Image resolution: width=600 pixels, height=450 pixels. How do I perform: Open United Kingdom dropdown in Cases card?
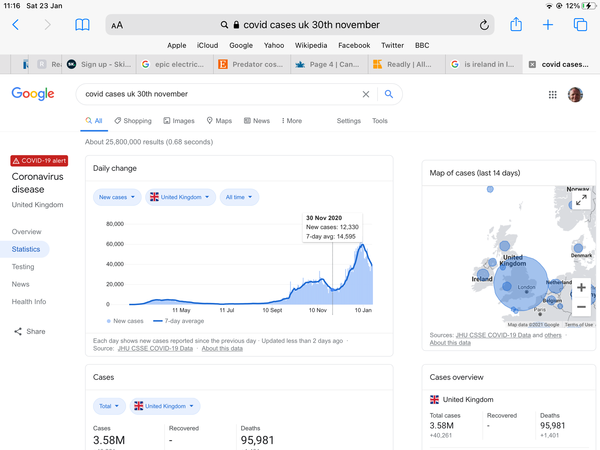click(x=165, y=406)
